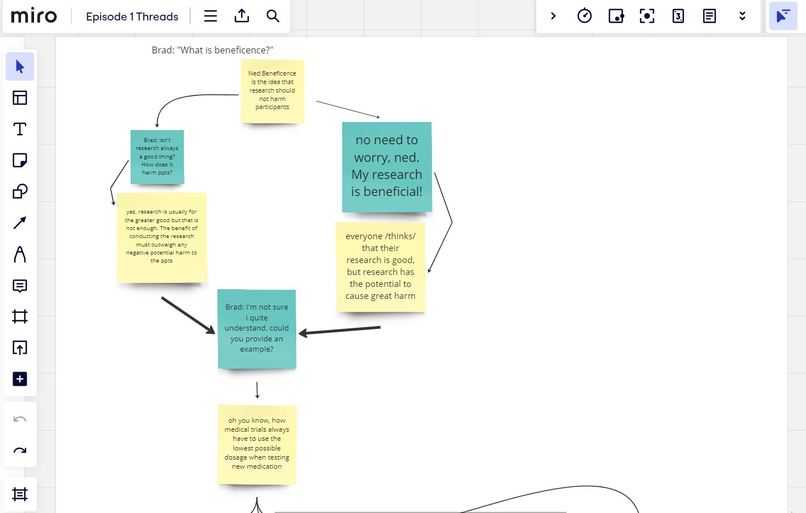Click the Undo arrow

pyautogui.click(x=20, y=419)
